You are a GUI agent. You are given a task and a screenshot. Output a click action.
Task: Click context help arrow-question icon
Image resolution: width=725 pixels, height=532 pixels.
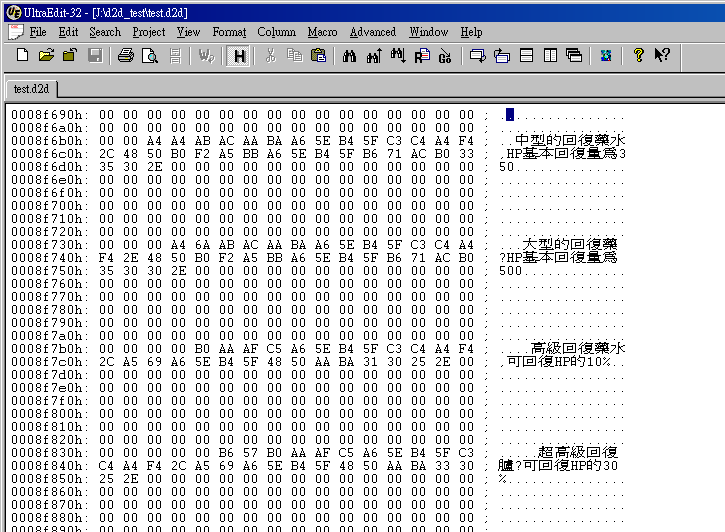(662, 55)
